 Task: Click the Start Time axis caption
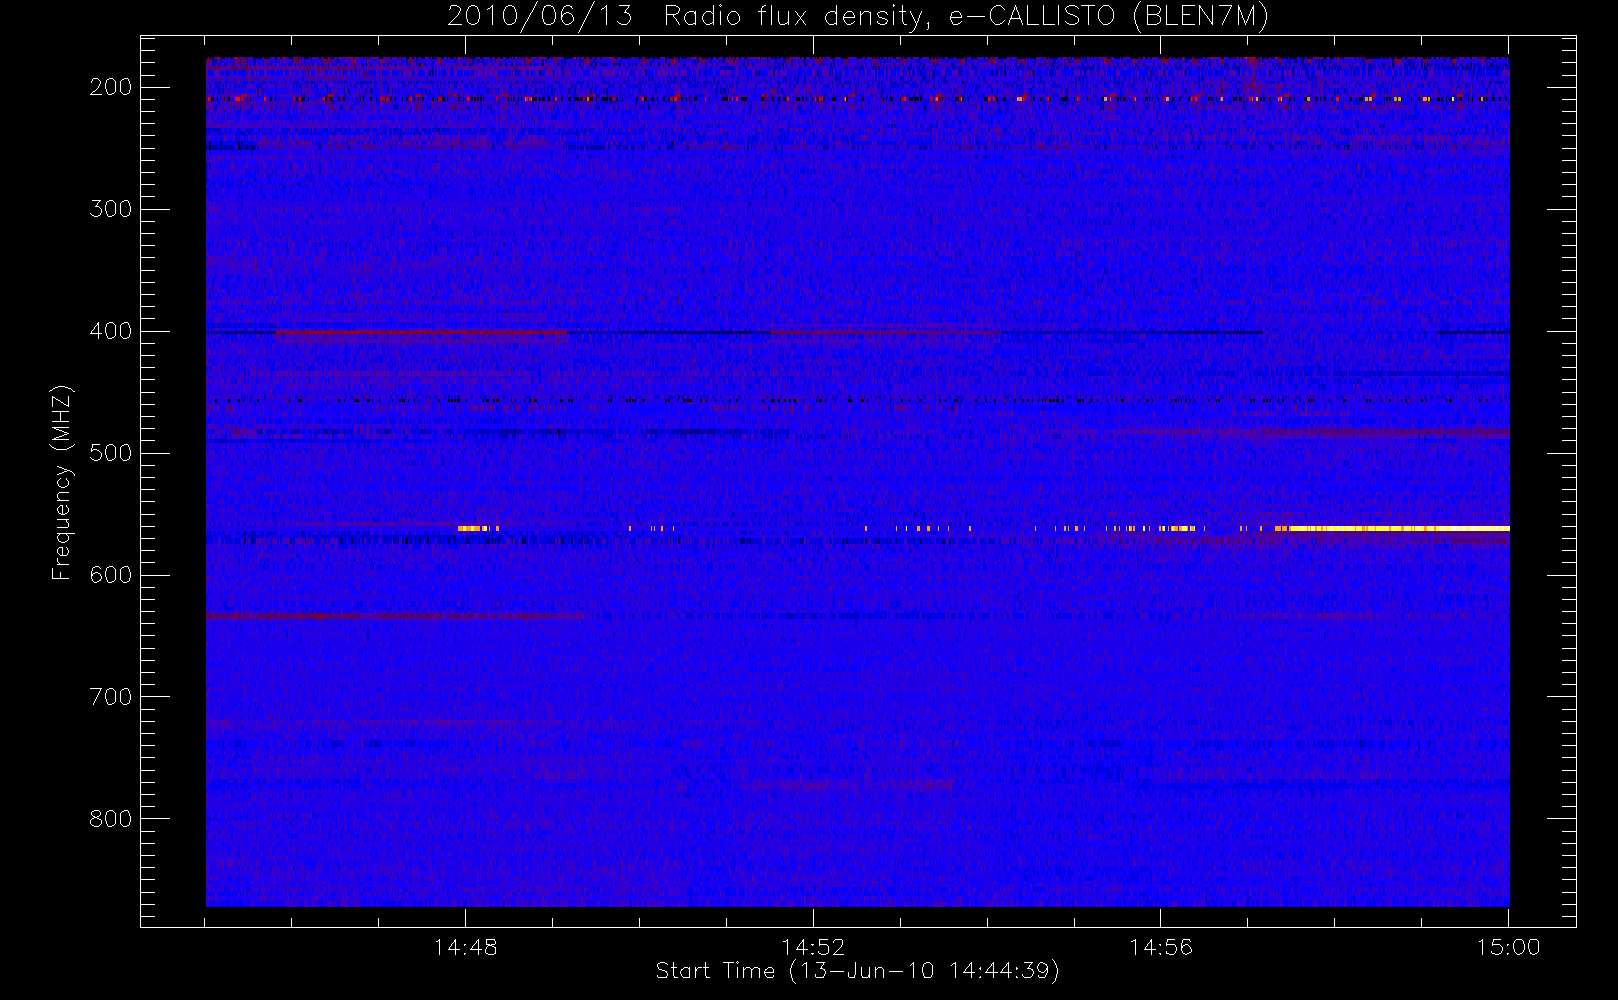click(x=858, y=971)
